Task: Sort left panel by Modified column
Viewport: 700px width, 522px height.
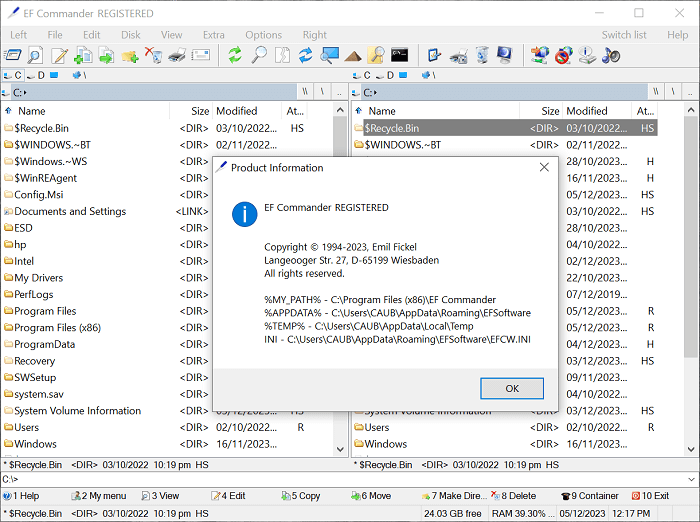Action: pos(237,111)
